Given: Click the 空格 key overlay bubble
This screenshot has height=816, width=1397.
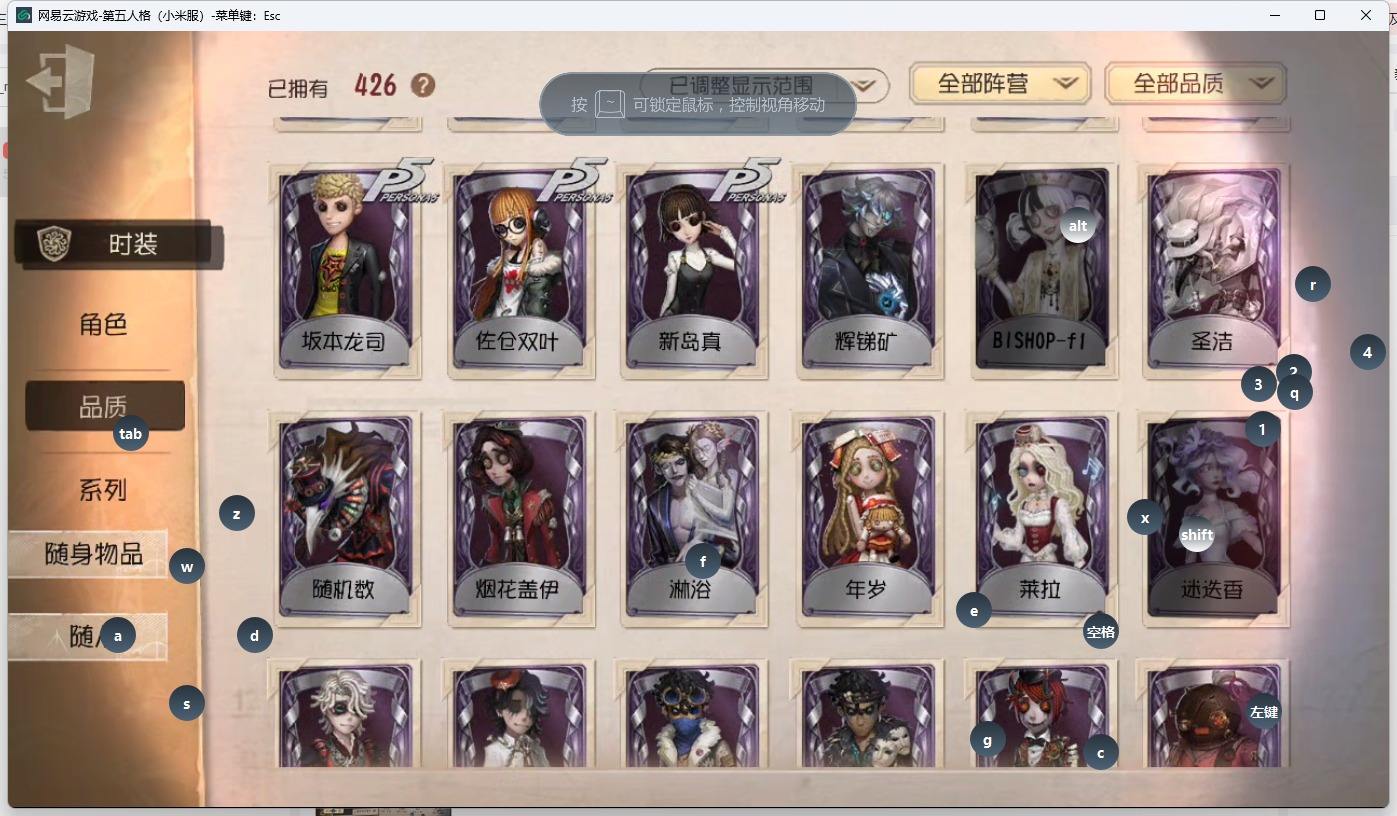Looking at the screenshot, I should tap(1100, 632).
